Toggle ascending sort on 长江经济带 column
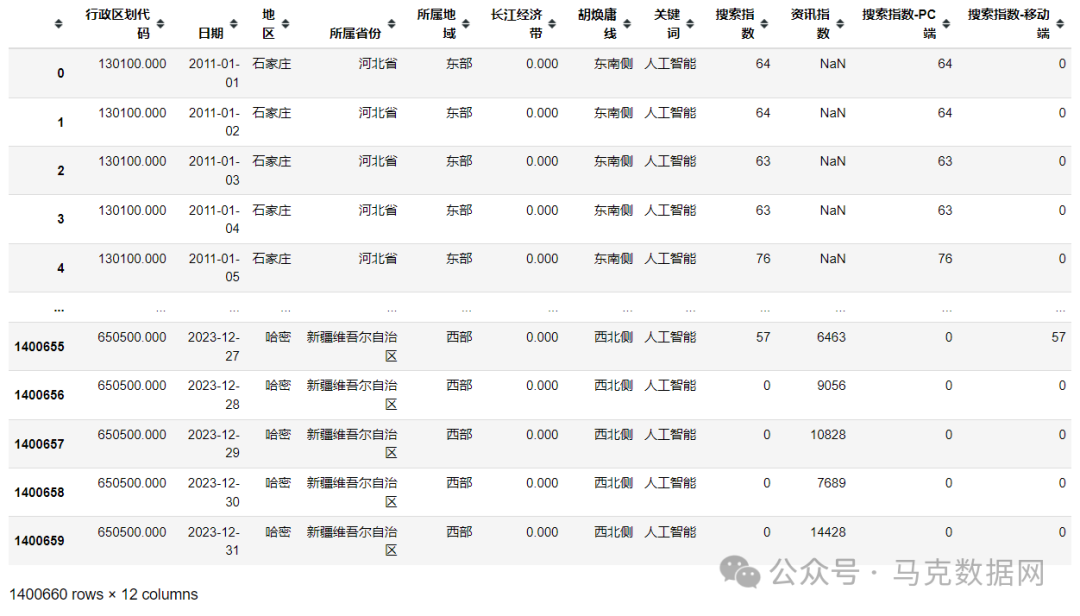Screen dimensions: 1080x616 (552, 22)
